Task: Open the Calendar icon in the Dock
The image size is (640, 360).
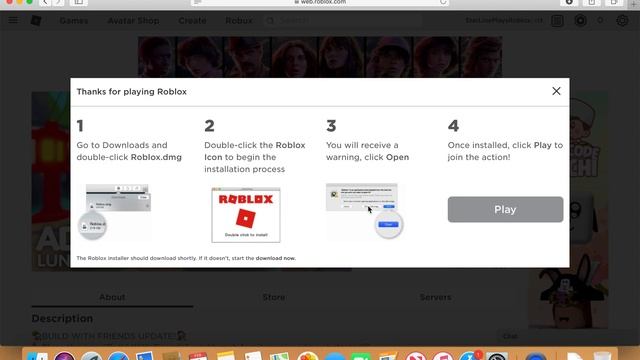Action: pos(198,356)
